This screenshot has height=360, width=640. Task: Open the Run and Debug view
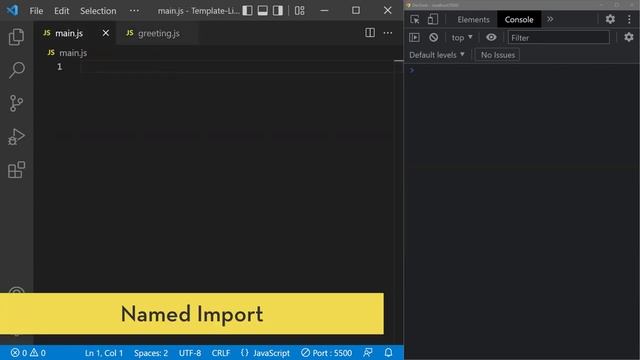(x=16, y=137)
